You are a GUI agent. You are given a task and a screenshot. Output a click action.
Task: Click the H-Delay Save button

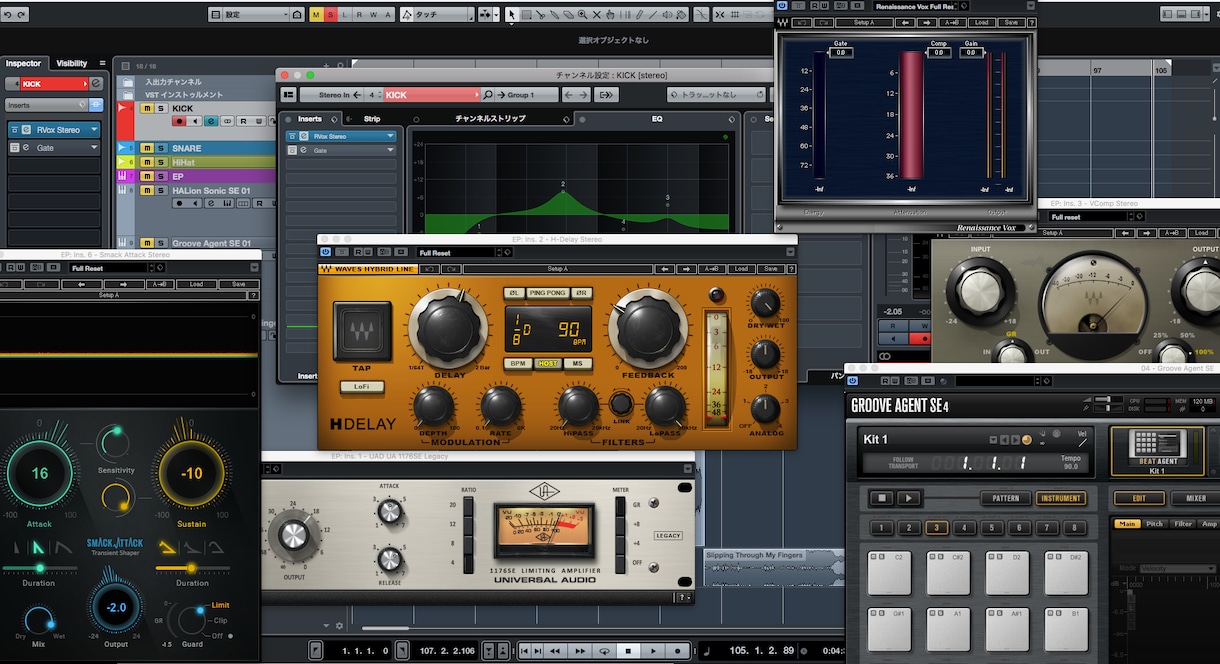tap(771, 269)
